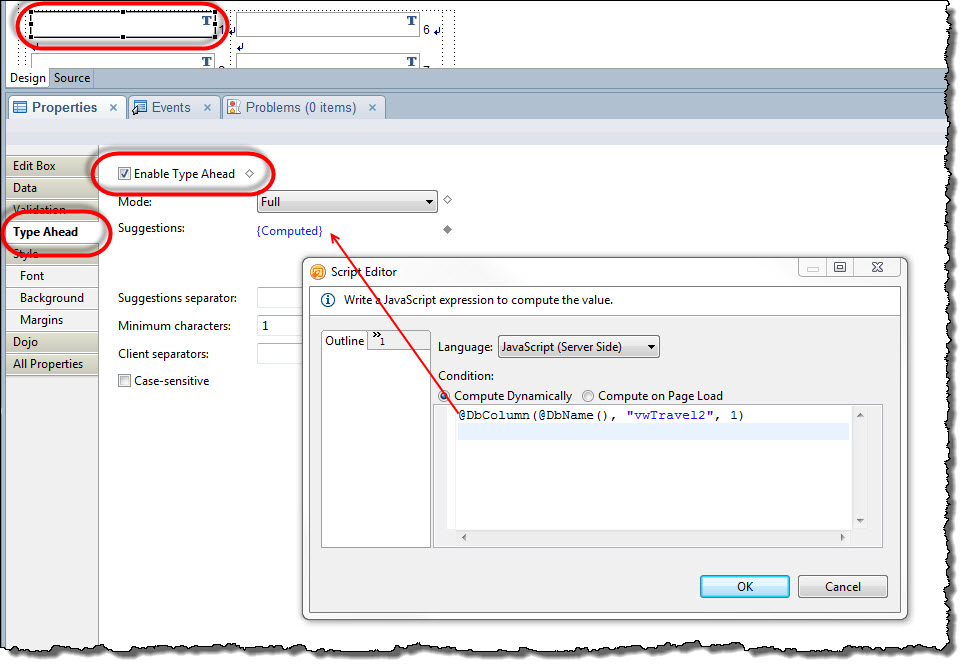This screenshot has height=667, width=967.
Task: Select the Compute Dynamically radio button
Action: point(443,396)
